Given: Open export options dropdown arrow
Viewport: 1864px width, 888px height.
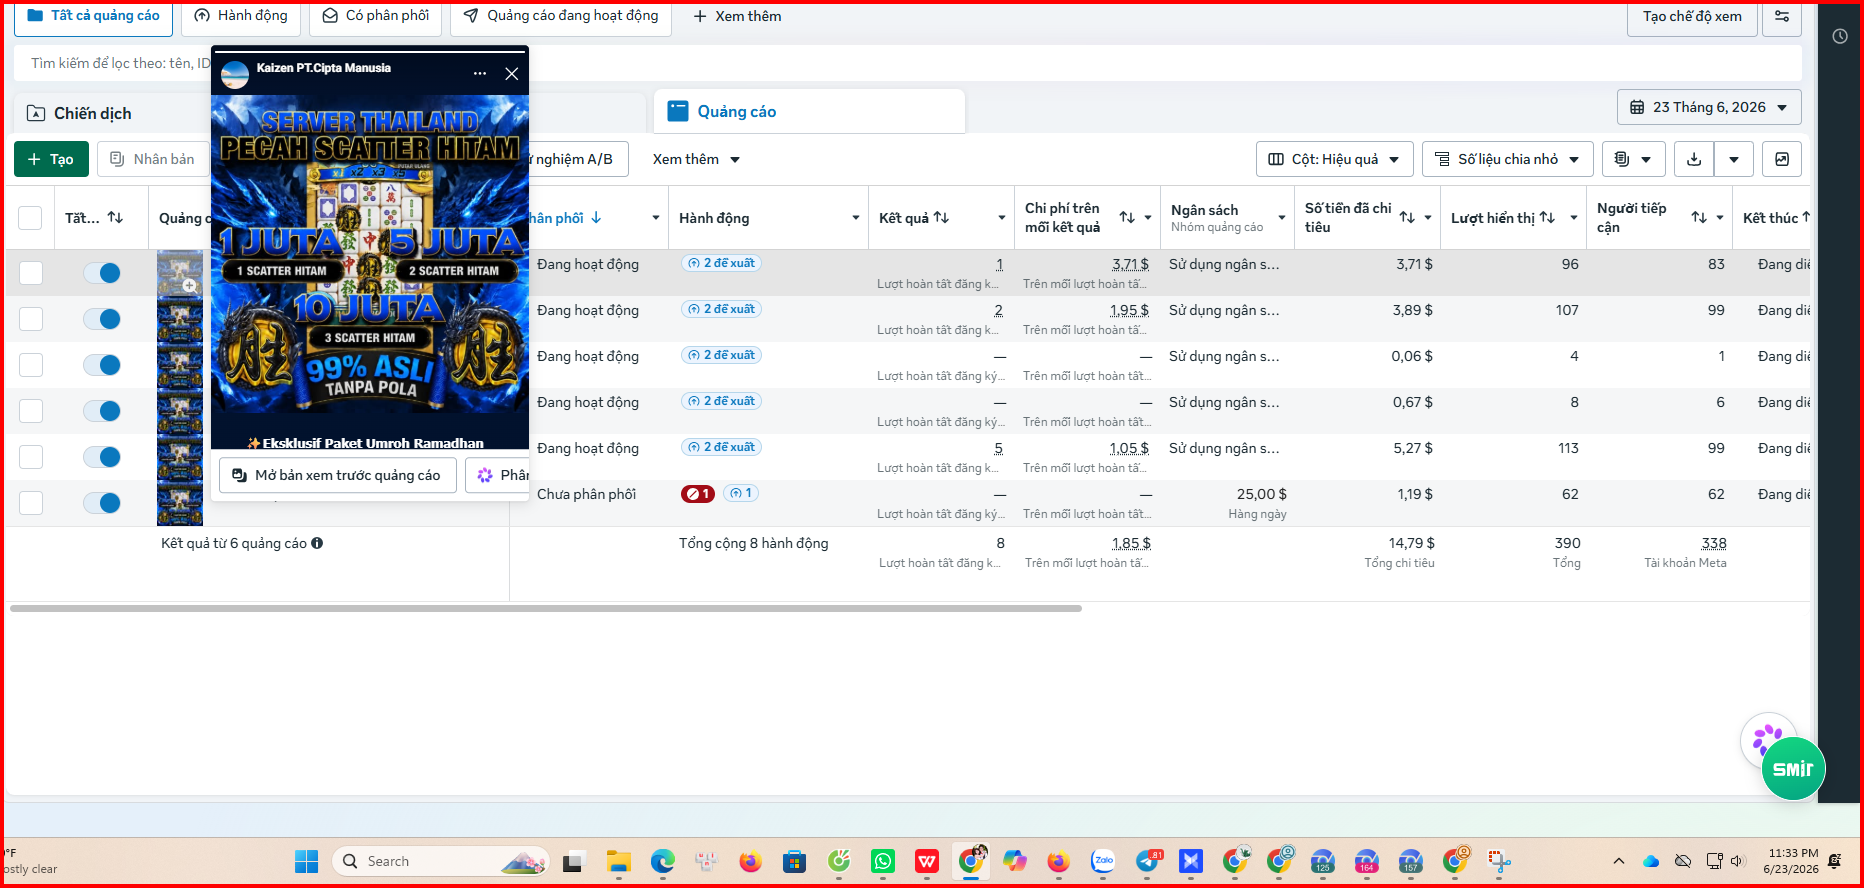Looking at the screenshot, I should (1734, 159).
